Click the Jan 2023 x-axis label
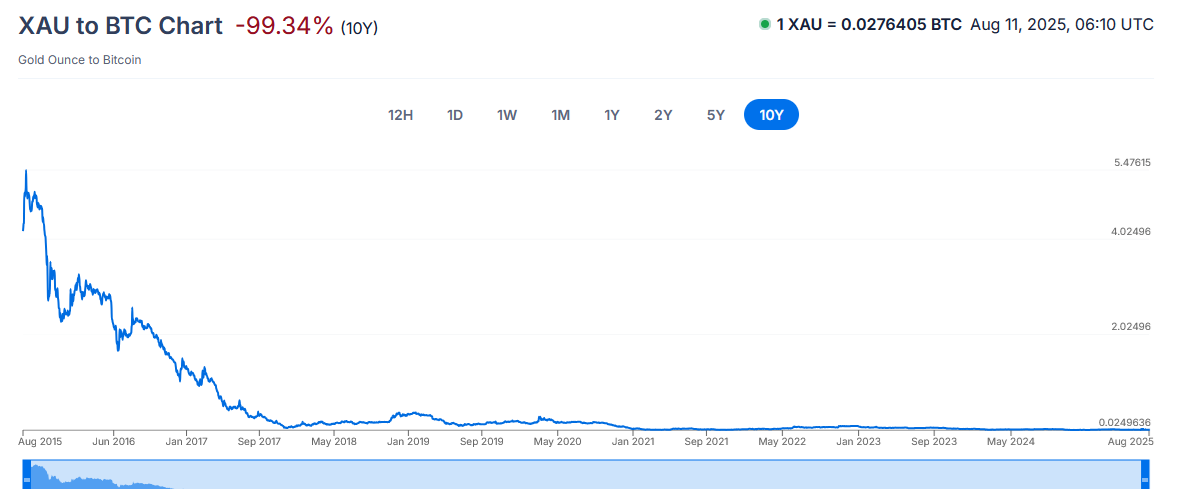 [x=857, y=442]
